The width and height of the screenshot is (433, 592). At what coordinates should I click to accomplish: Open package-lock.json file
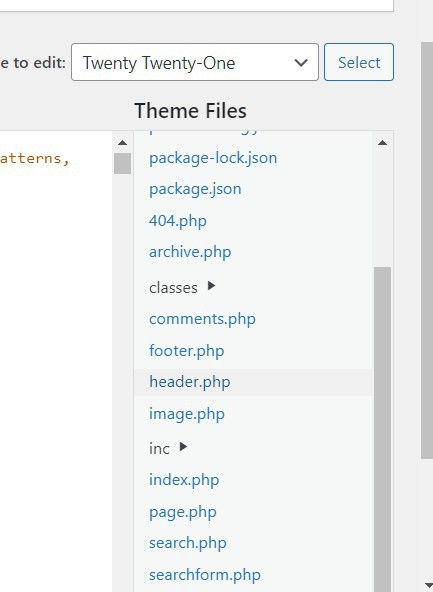click(213, 158)
